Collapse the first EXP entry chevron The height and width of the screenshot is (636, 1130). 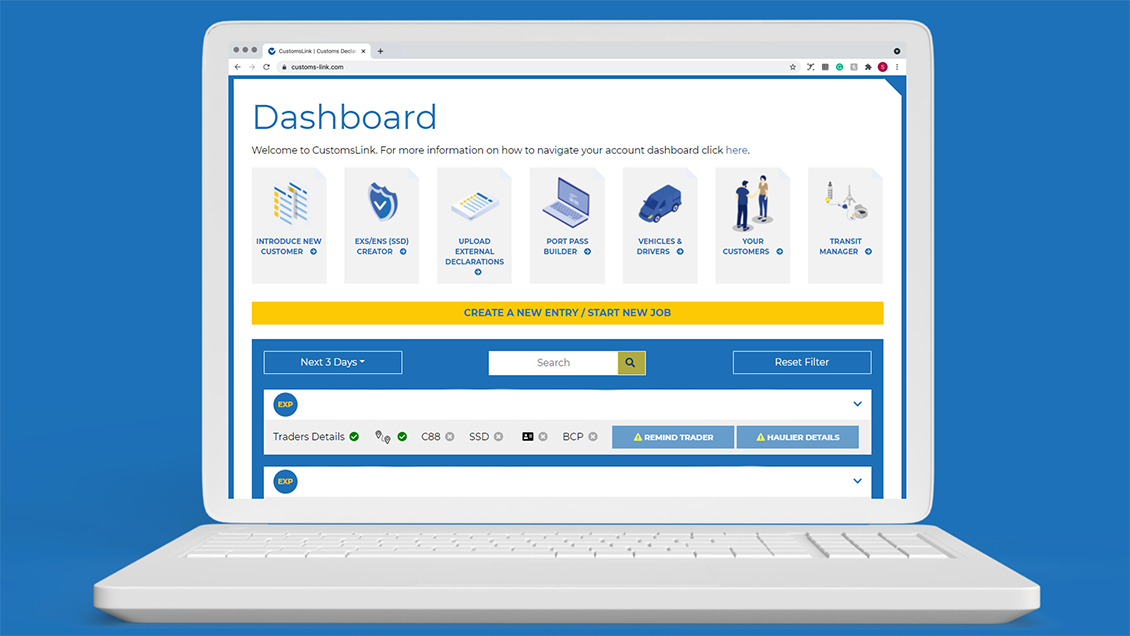(x=858, y=404)
